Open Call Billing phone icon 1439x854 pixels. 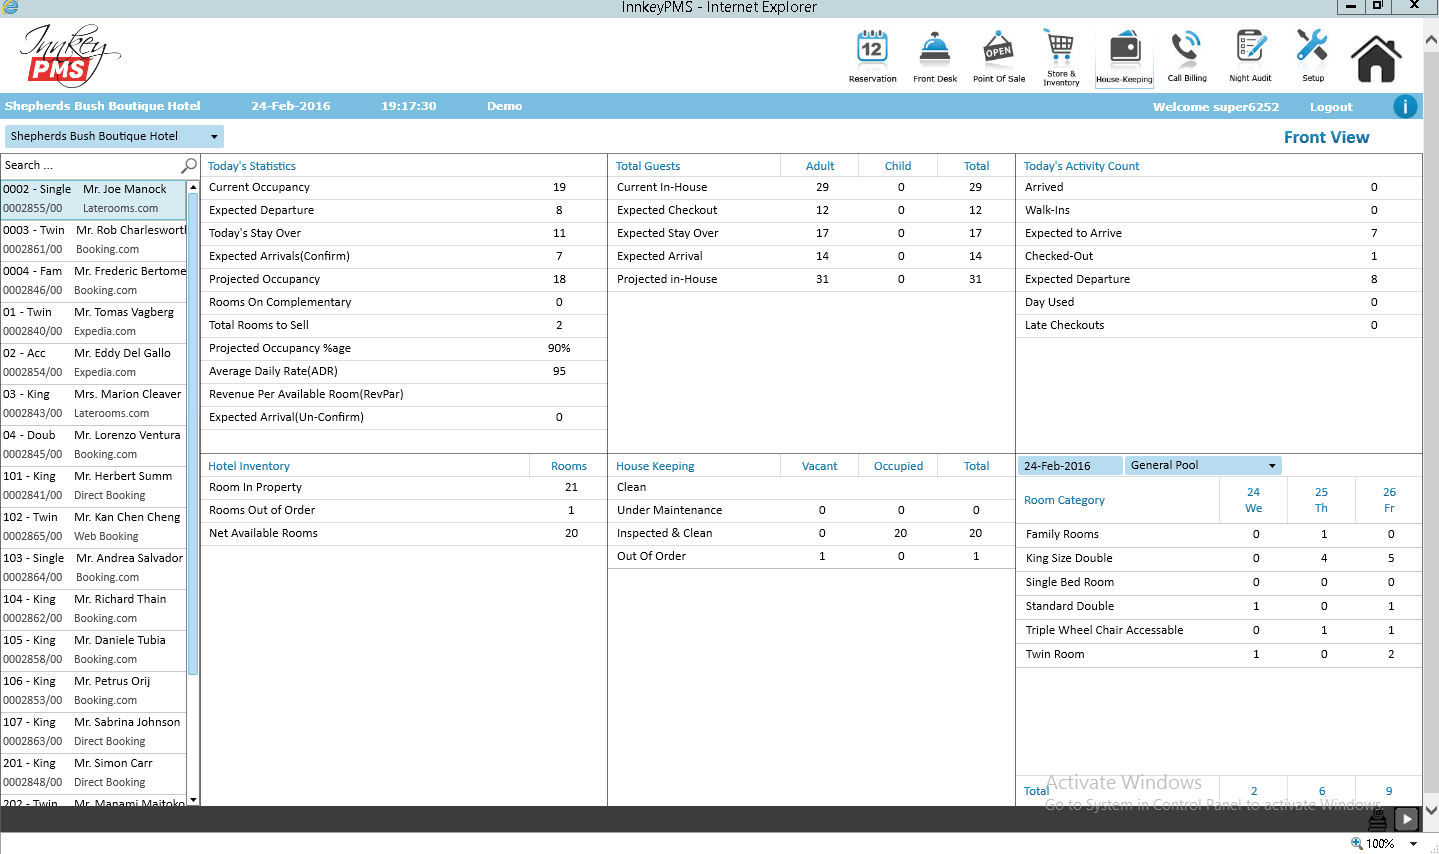click(1187, 48)
